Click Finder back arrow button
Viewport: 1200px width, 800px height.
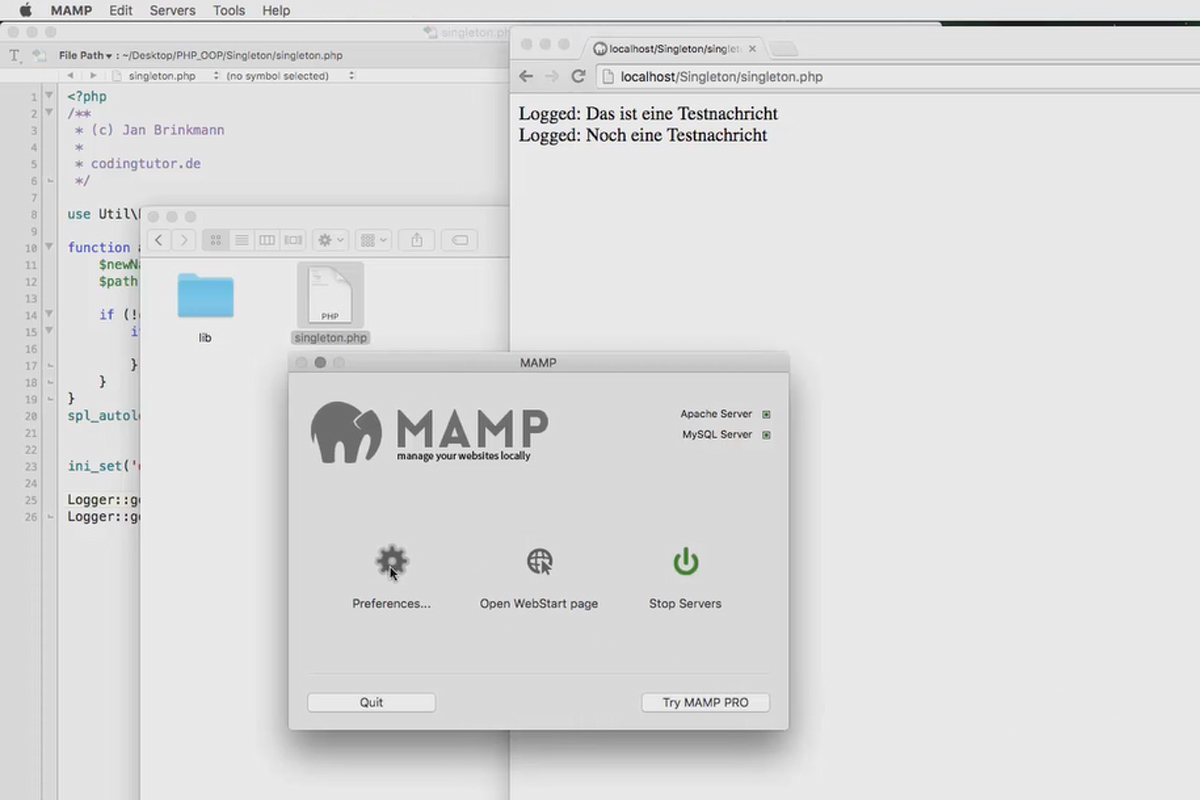coord(159,240)
